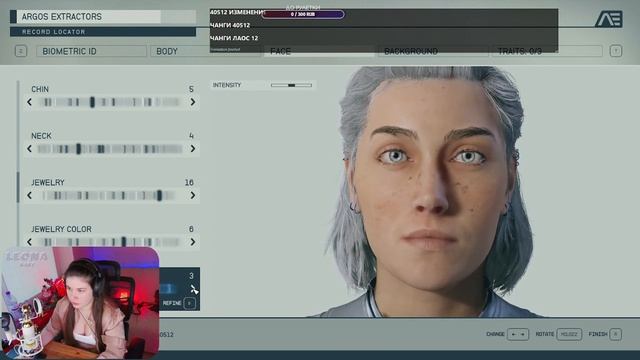The width and height of the screenshot is (640, 360).
Task: Click the Finish key button
Action: (616, 334)
